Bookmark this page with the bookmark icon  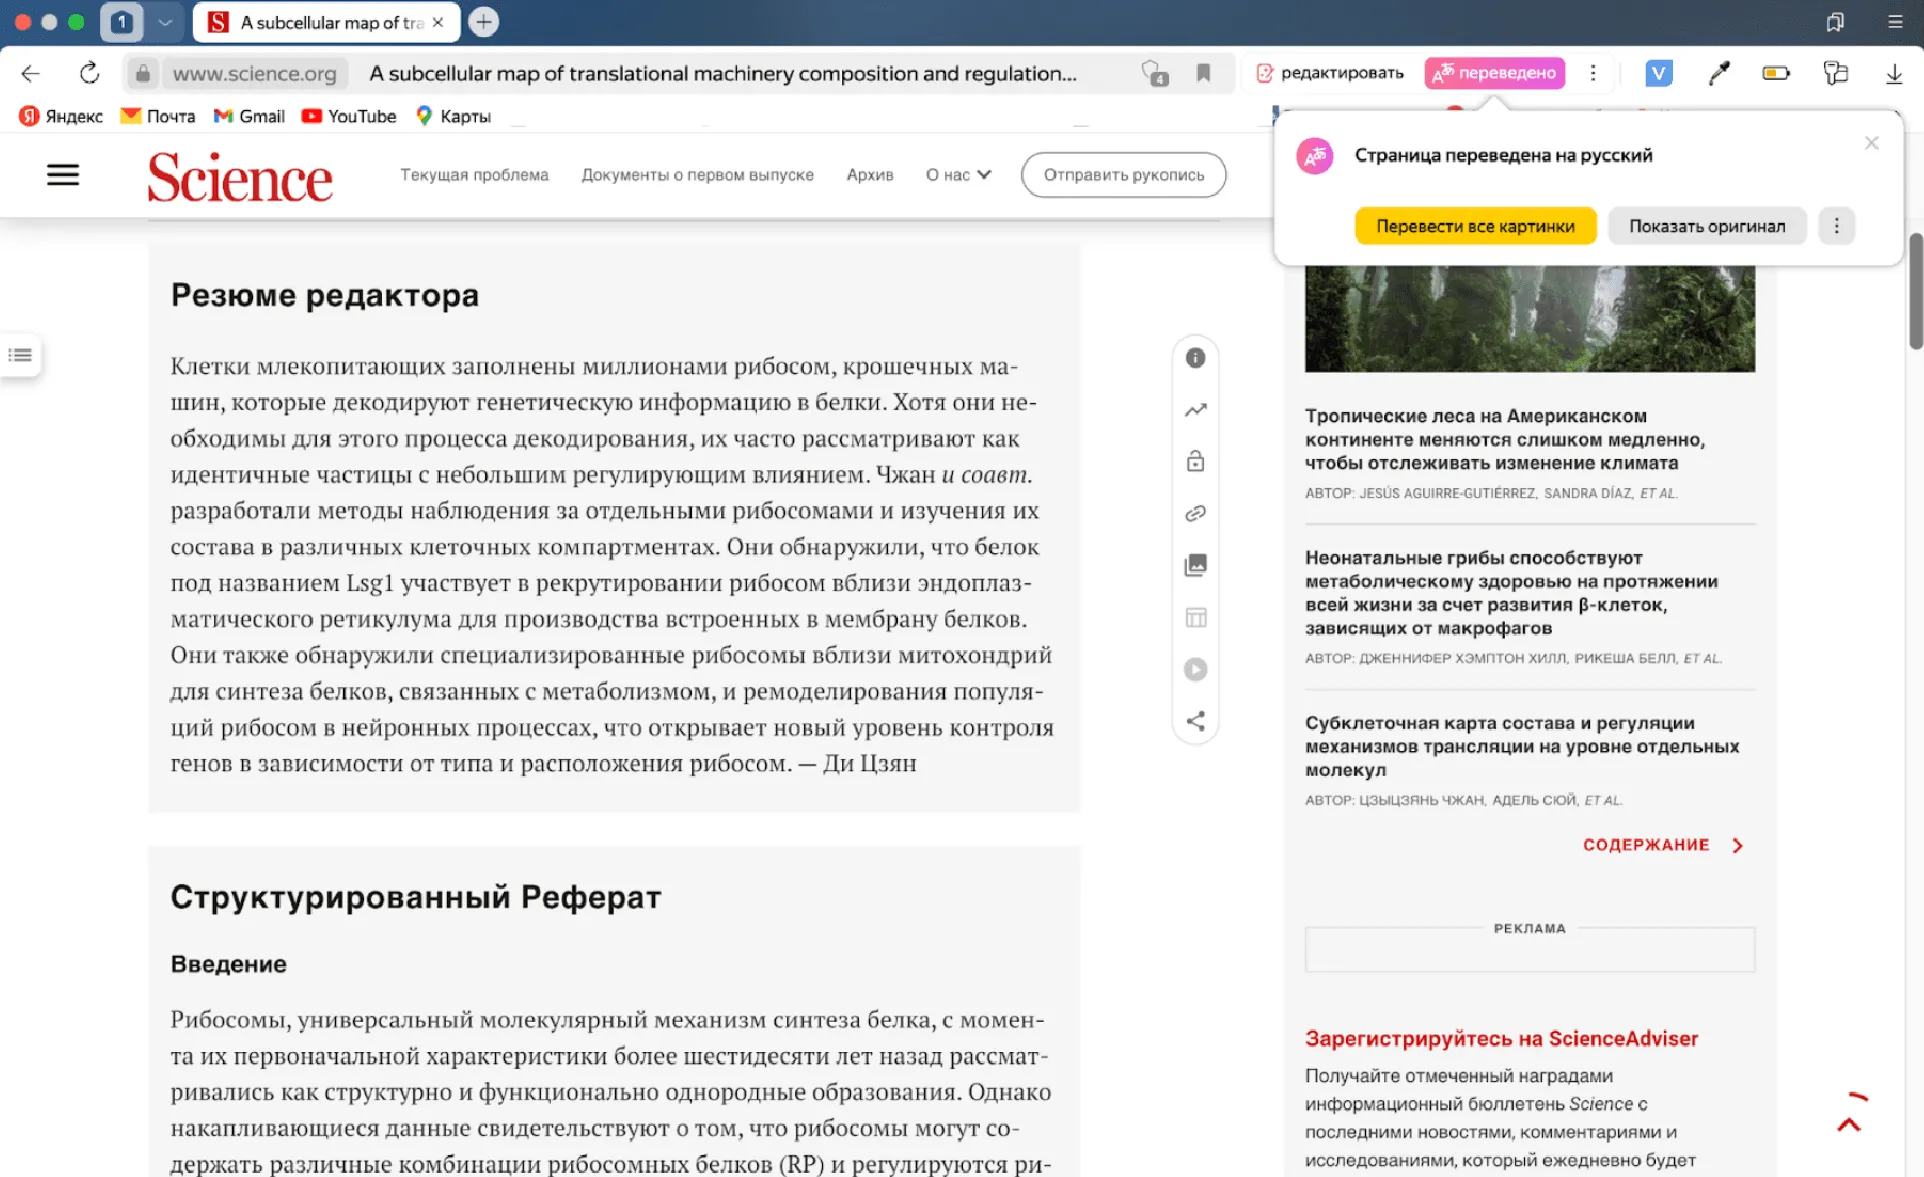coord(1203,73)
